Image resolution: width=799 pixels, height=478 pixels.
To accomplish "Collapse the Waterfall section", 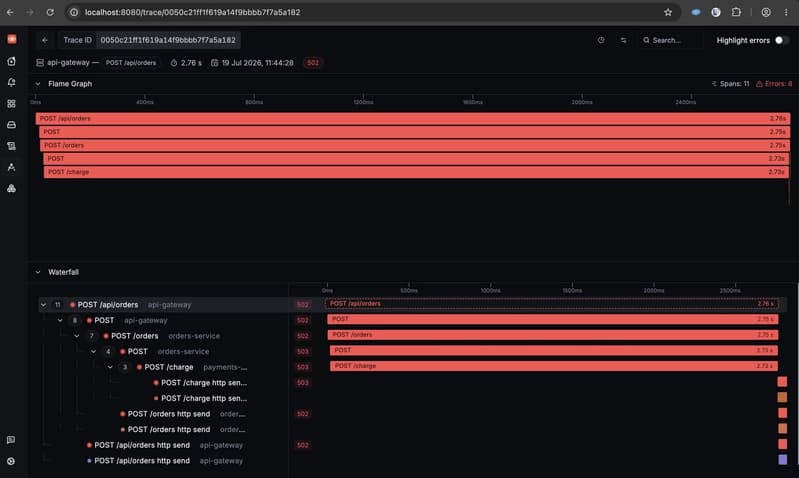I will pos(38,272).
